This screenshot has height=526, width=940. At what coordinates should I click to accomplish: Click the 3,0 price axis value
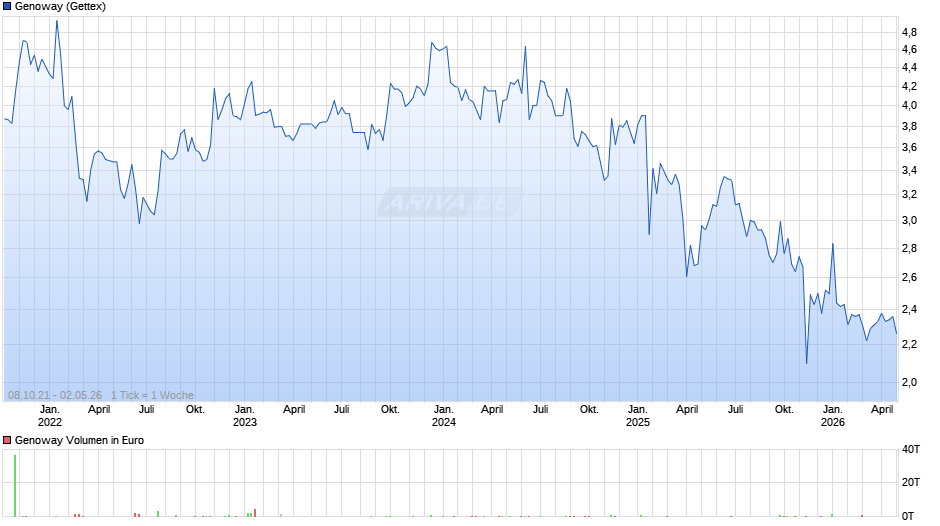[x=909, y=221]
